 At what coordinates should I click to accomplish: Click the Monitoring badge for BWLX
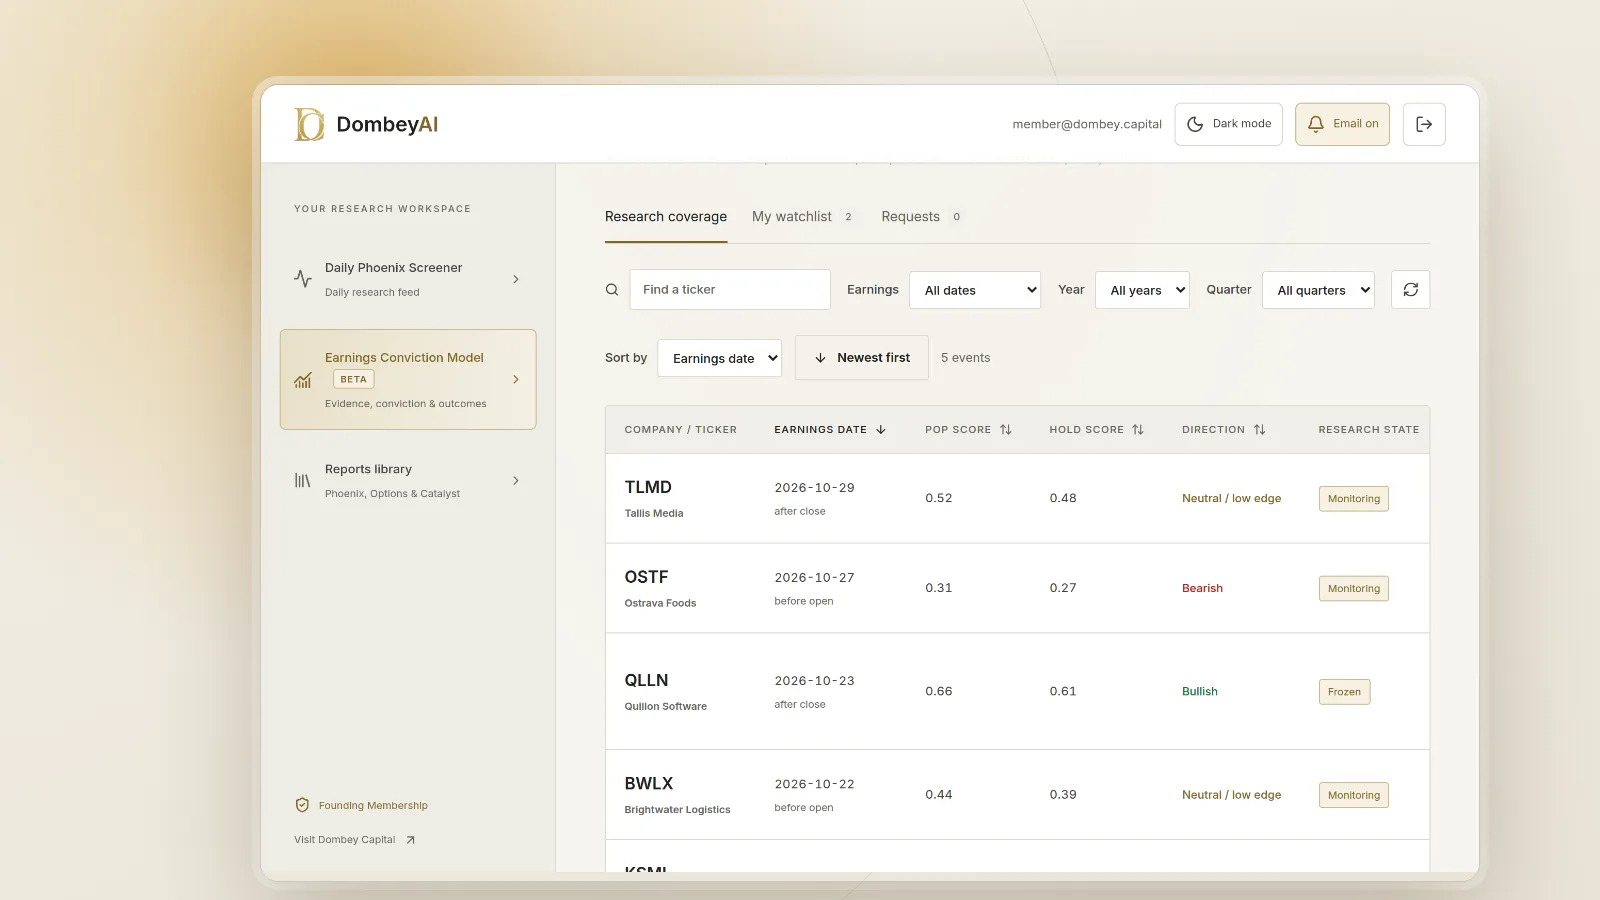coord(1354,796)
